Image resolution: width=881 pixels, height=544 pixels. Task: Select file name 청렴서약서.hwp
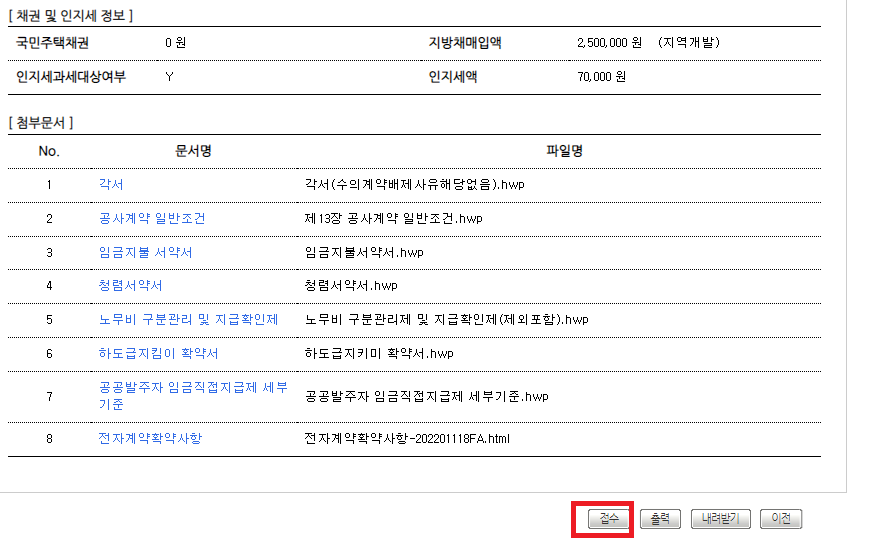[351, 285]
